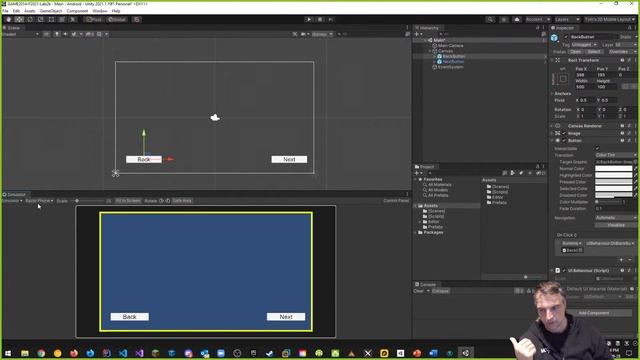This screenshot has width=640, height=360.
Task: Open the File menu
Action: click(5, 11)
